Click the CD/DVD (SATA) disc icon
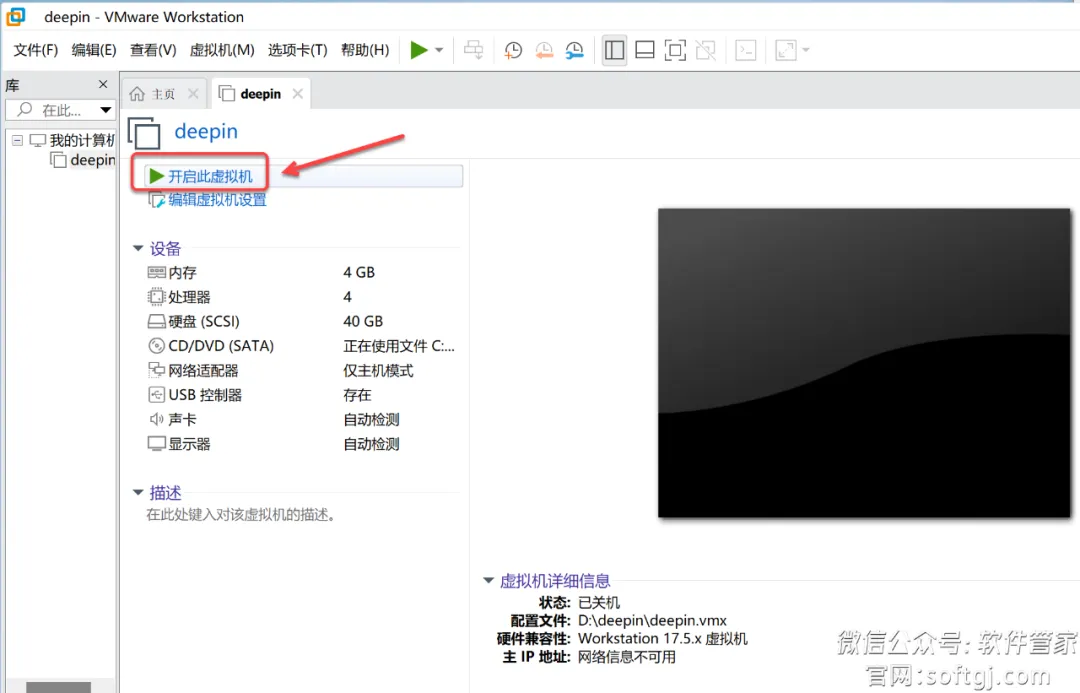 click(x=156, y=346)
